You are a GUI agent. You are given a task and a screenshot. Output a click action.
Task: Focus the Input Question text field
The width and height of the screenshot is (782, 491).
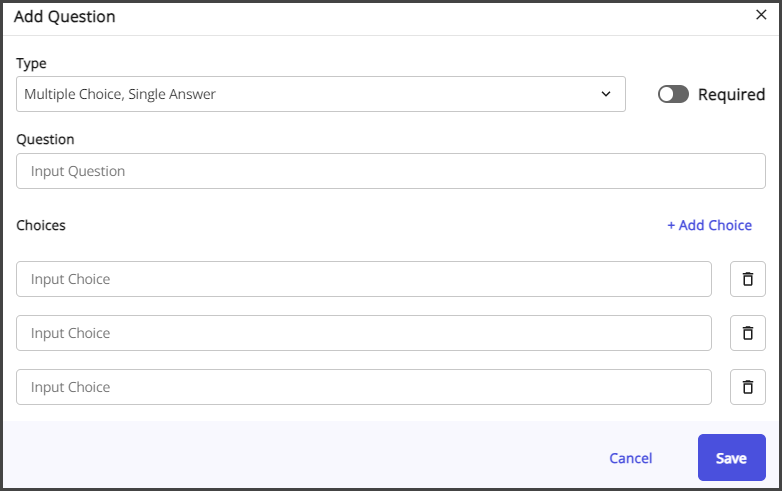pos(391,171)
